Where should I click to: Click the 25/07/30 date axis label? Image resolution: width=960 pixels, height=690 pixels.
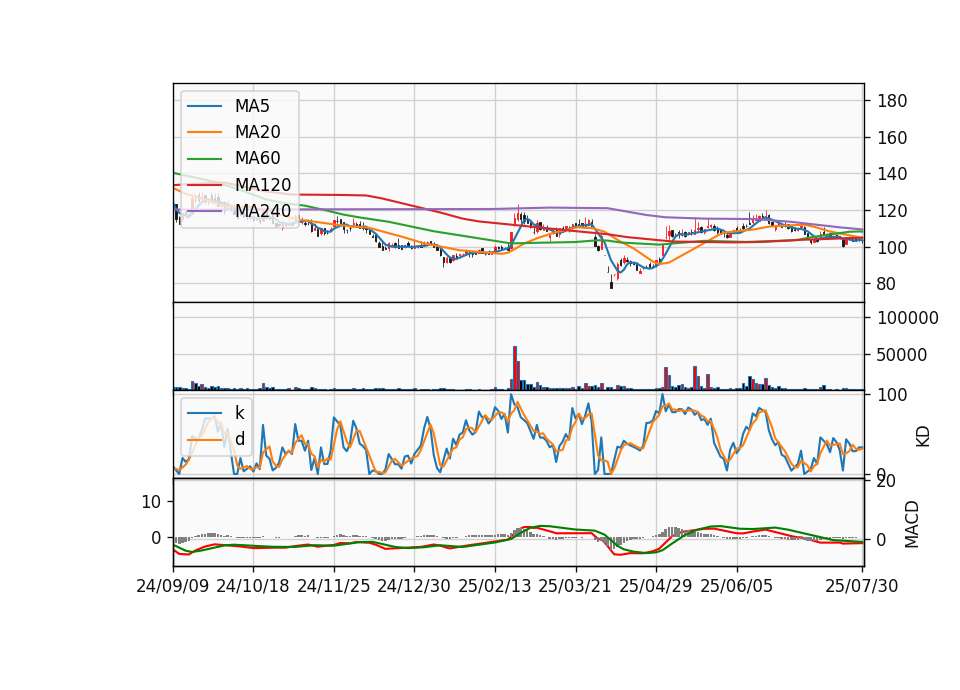pos(862,586)
